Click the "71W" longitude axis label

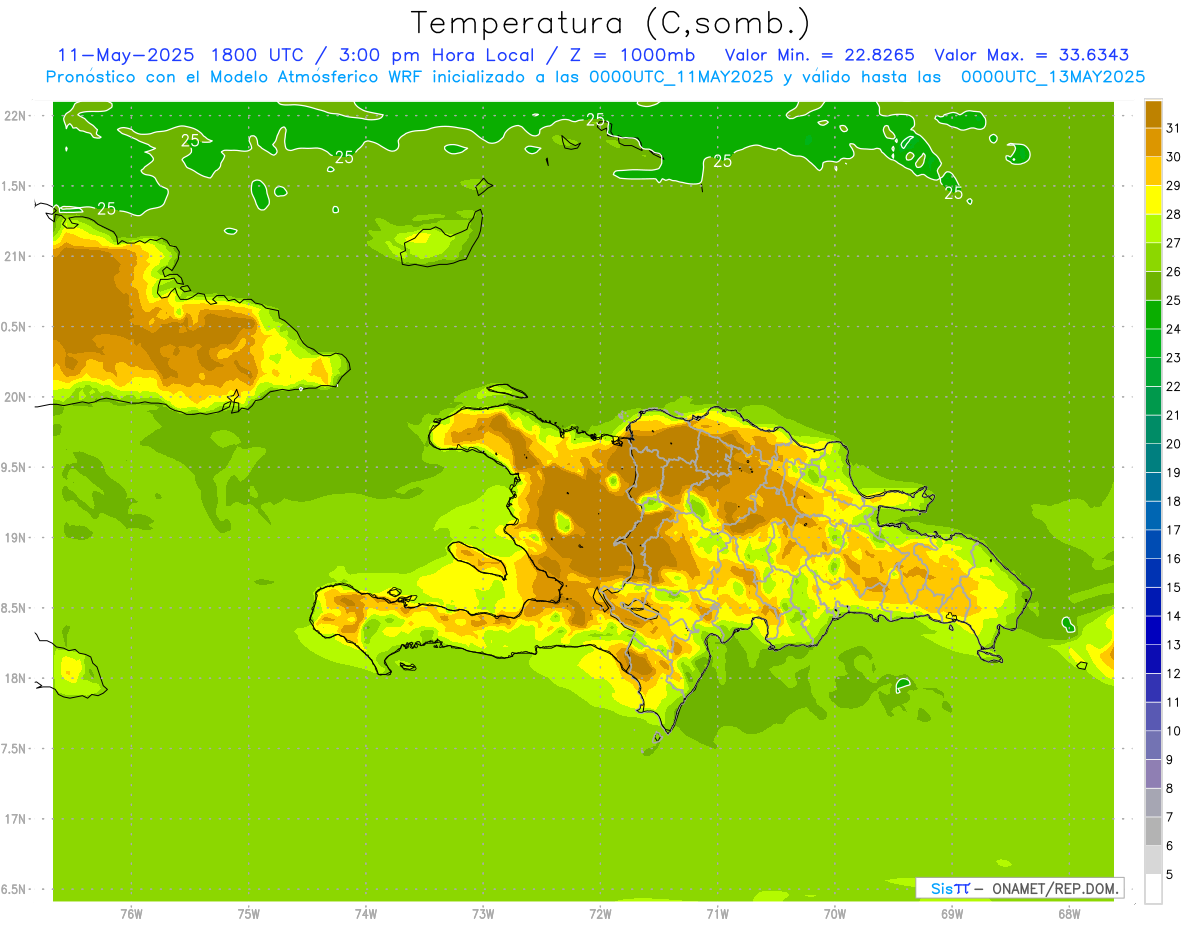tap(717, 914)
